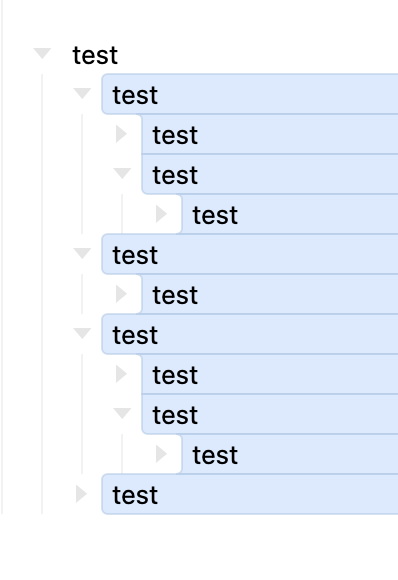Select the deepest test row in third branch
Screen dimensions: 398x580
(290, 454)
